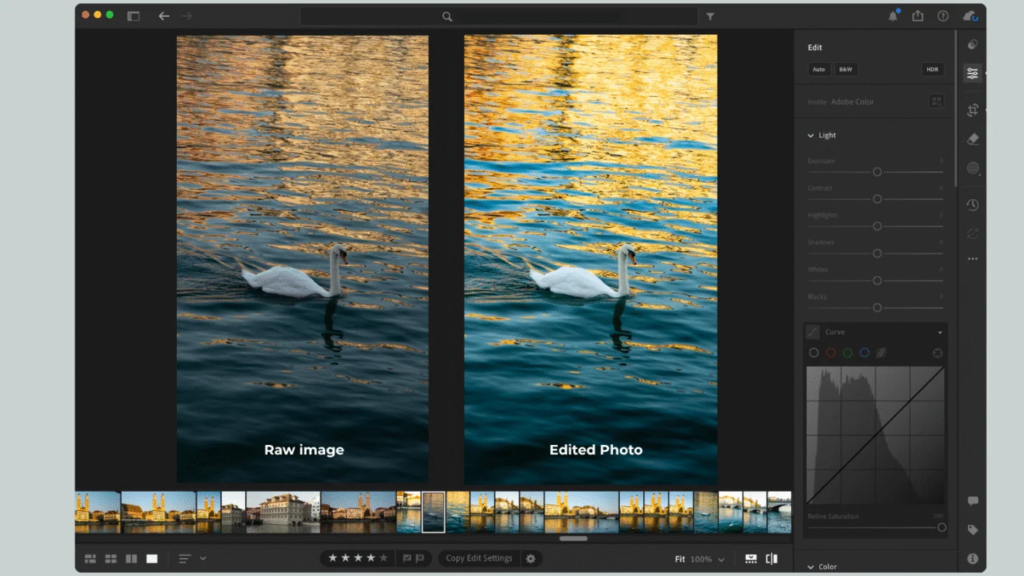Click the Copy Edit Settings button
Image resolution: width=1024 pixels, height=576 pixels.
pos(479,558)
